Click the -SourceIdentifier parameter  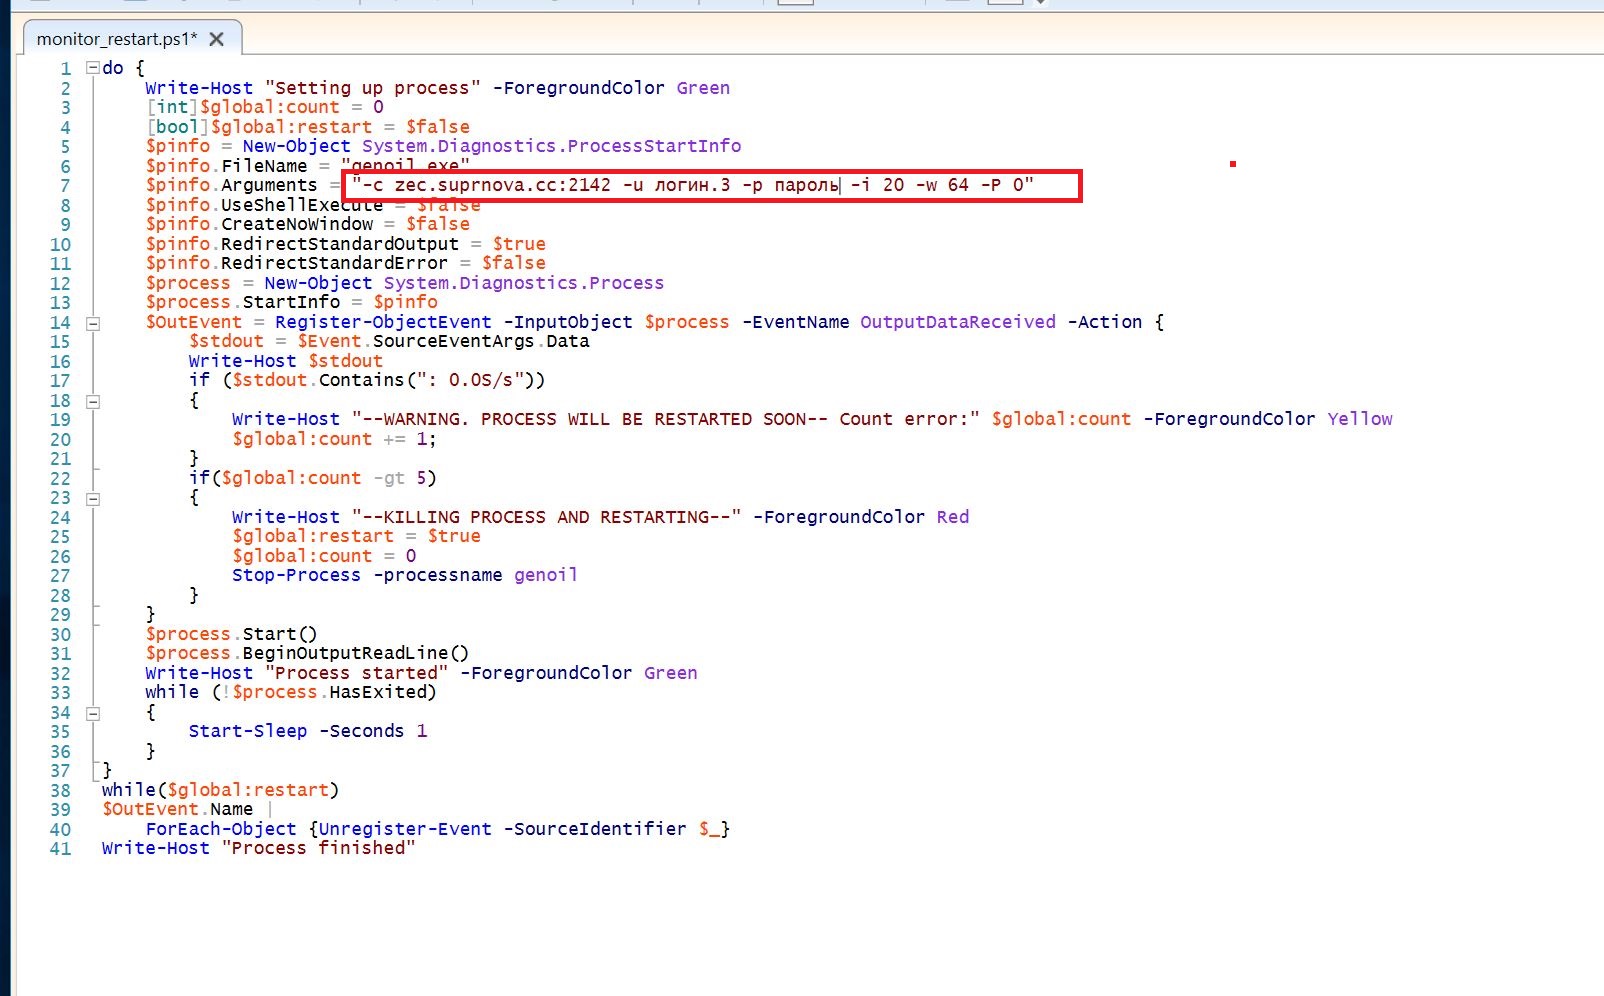tap(595, 829)
